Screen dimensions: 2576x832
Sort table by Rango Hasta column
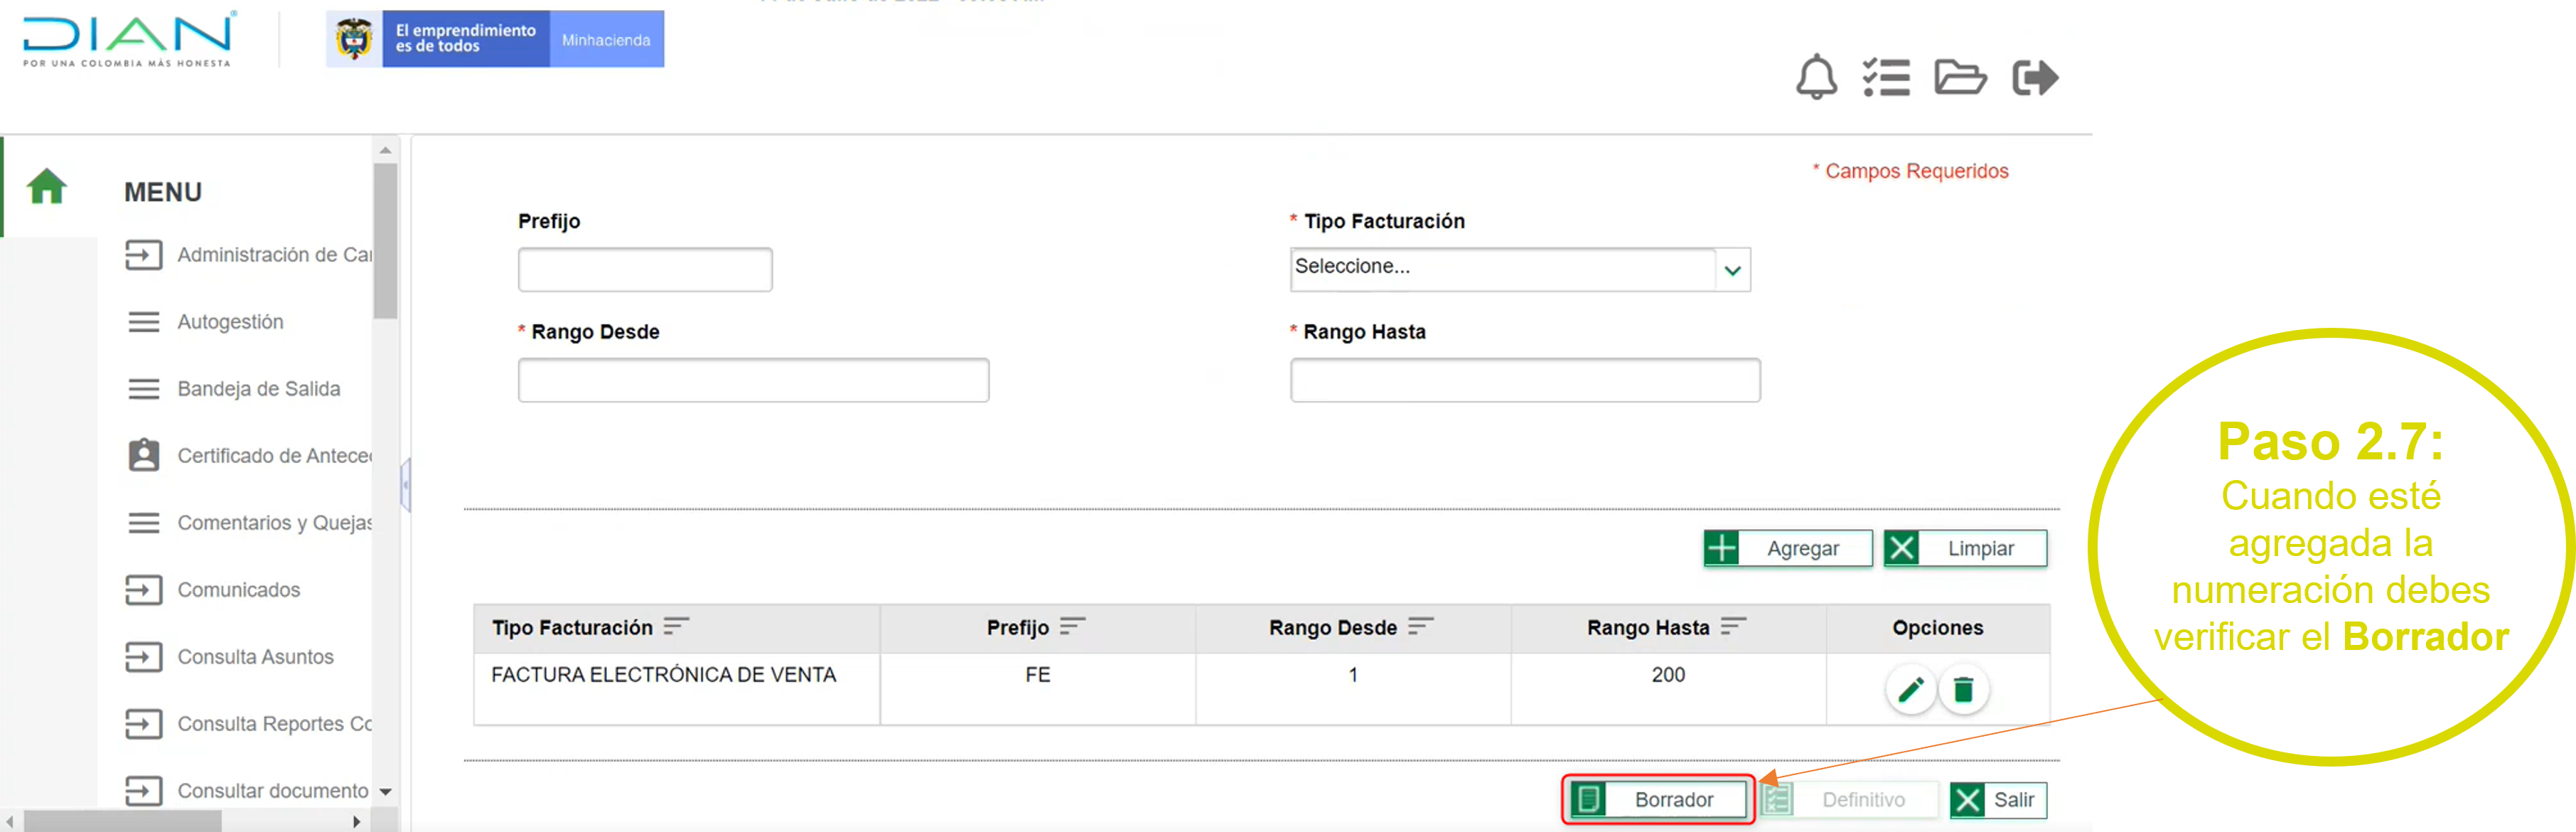click(x=1733, y=626)
